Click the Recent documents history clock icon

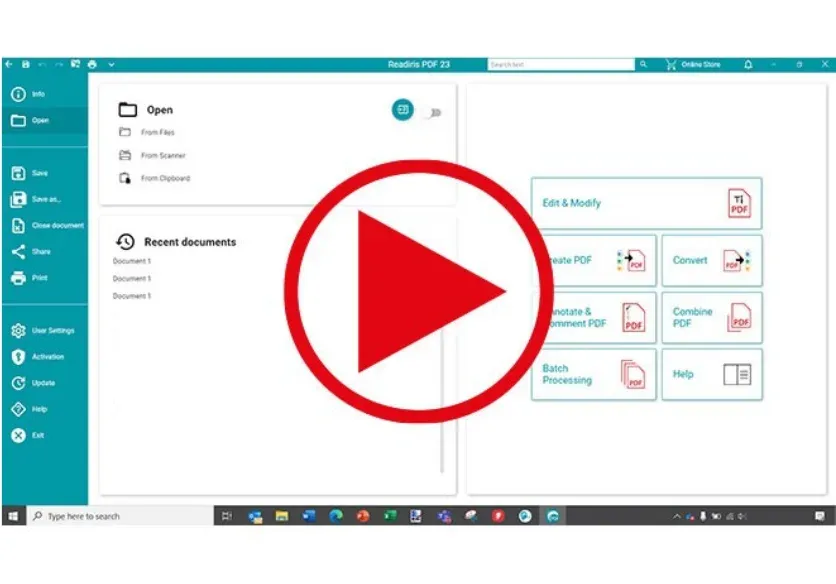coord(125,242)
